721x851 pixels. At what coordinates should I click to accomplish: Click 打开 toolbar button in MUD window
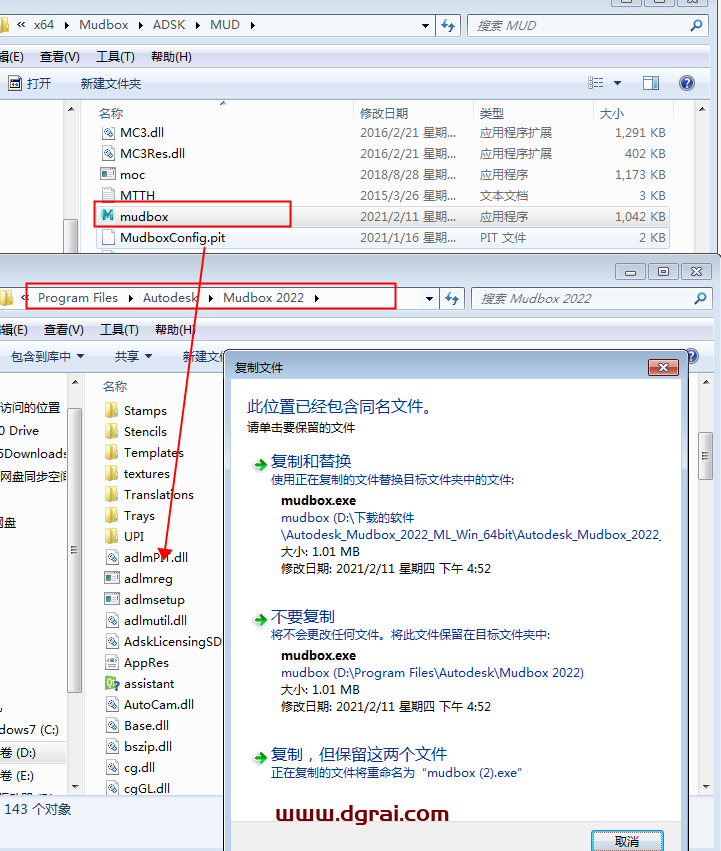(x=30, y=84)
